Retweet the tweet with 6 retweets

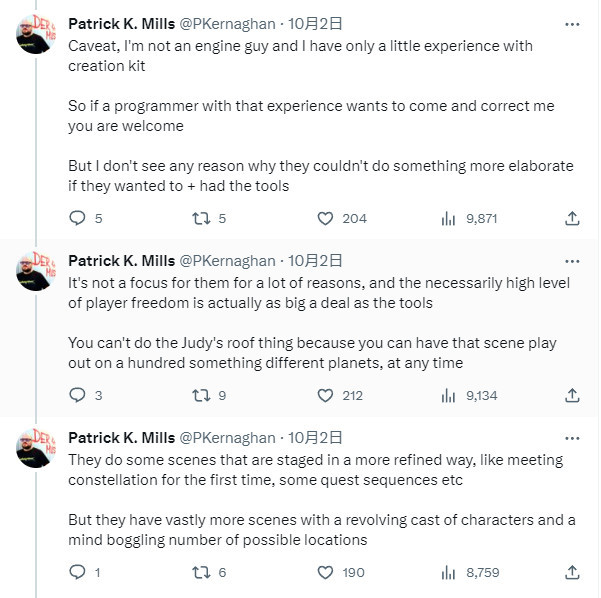pyautogui.click(x=200, y=572)
